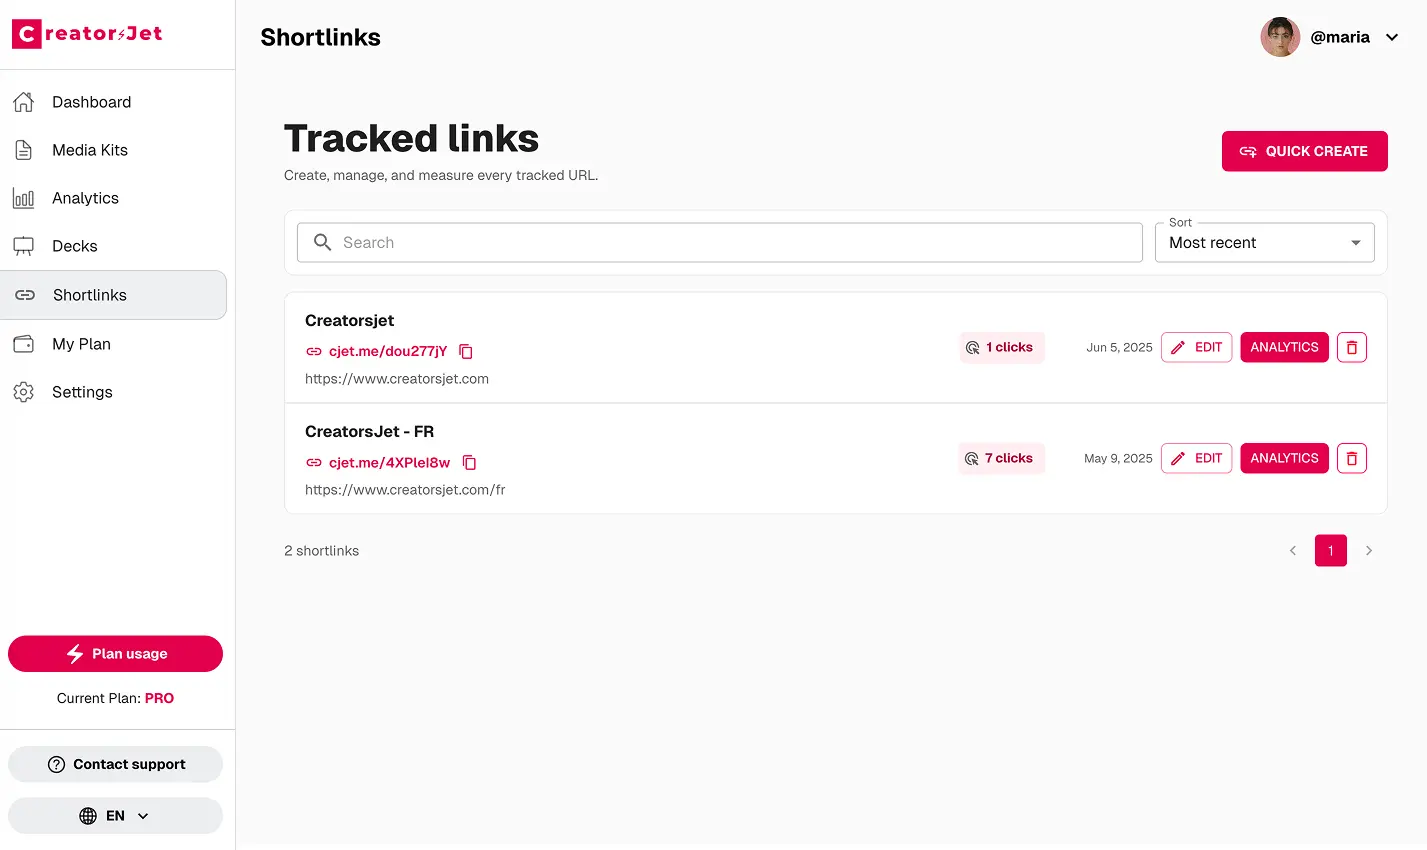Click inside the Search field
This screenshot has width=1427, height=850.
click(719, 242)
